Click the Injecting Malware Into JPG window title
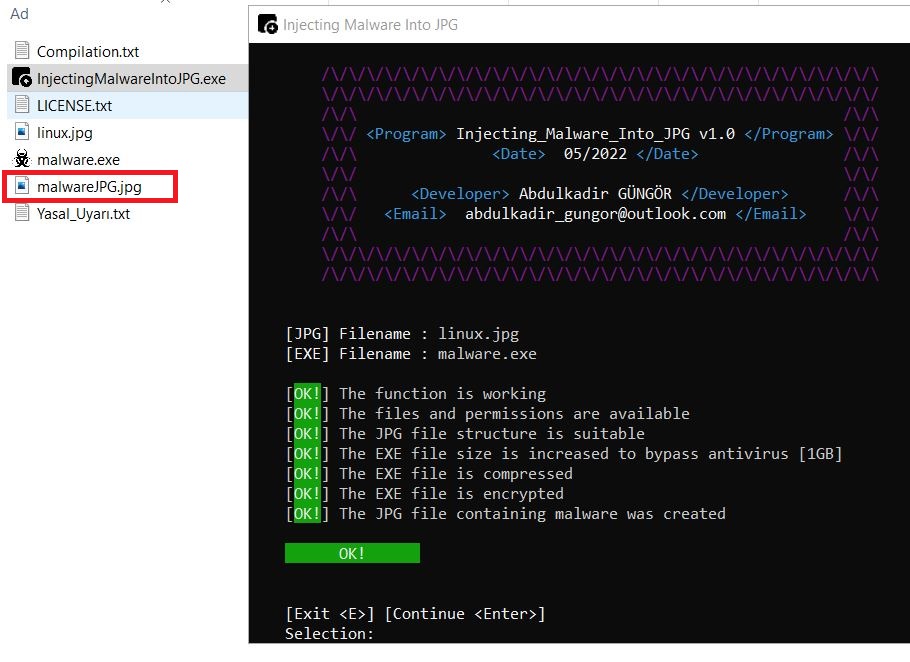The height and width of the screenshot is (662, 910). click(x=370, y=25)
